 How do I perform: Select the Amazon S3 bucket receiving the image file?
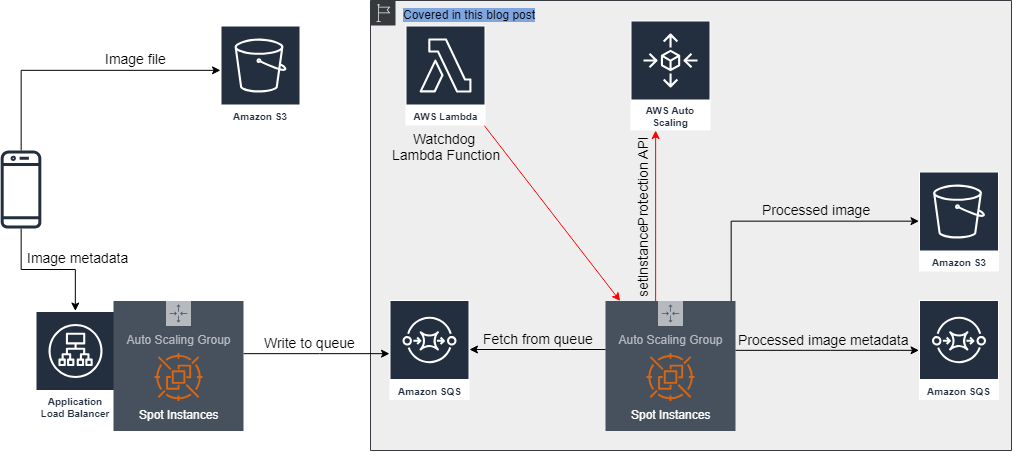pyautogui.click(x=260, y=66)
